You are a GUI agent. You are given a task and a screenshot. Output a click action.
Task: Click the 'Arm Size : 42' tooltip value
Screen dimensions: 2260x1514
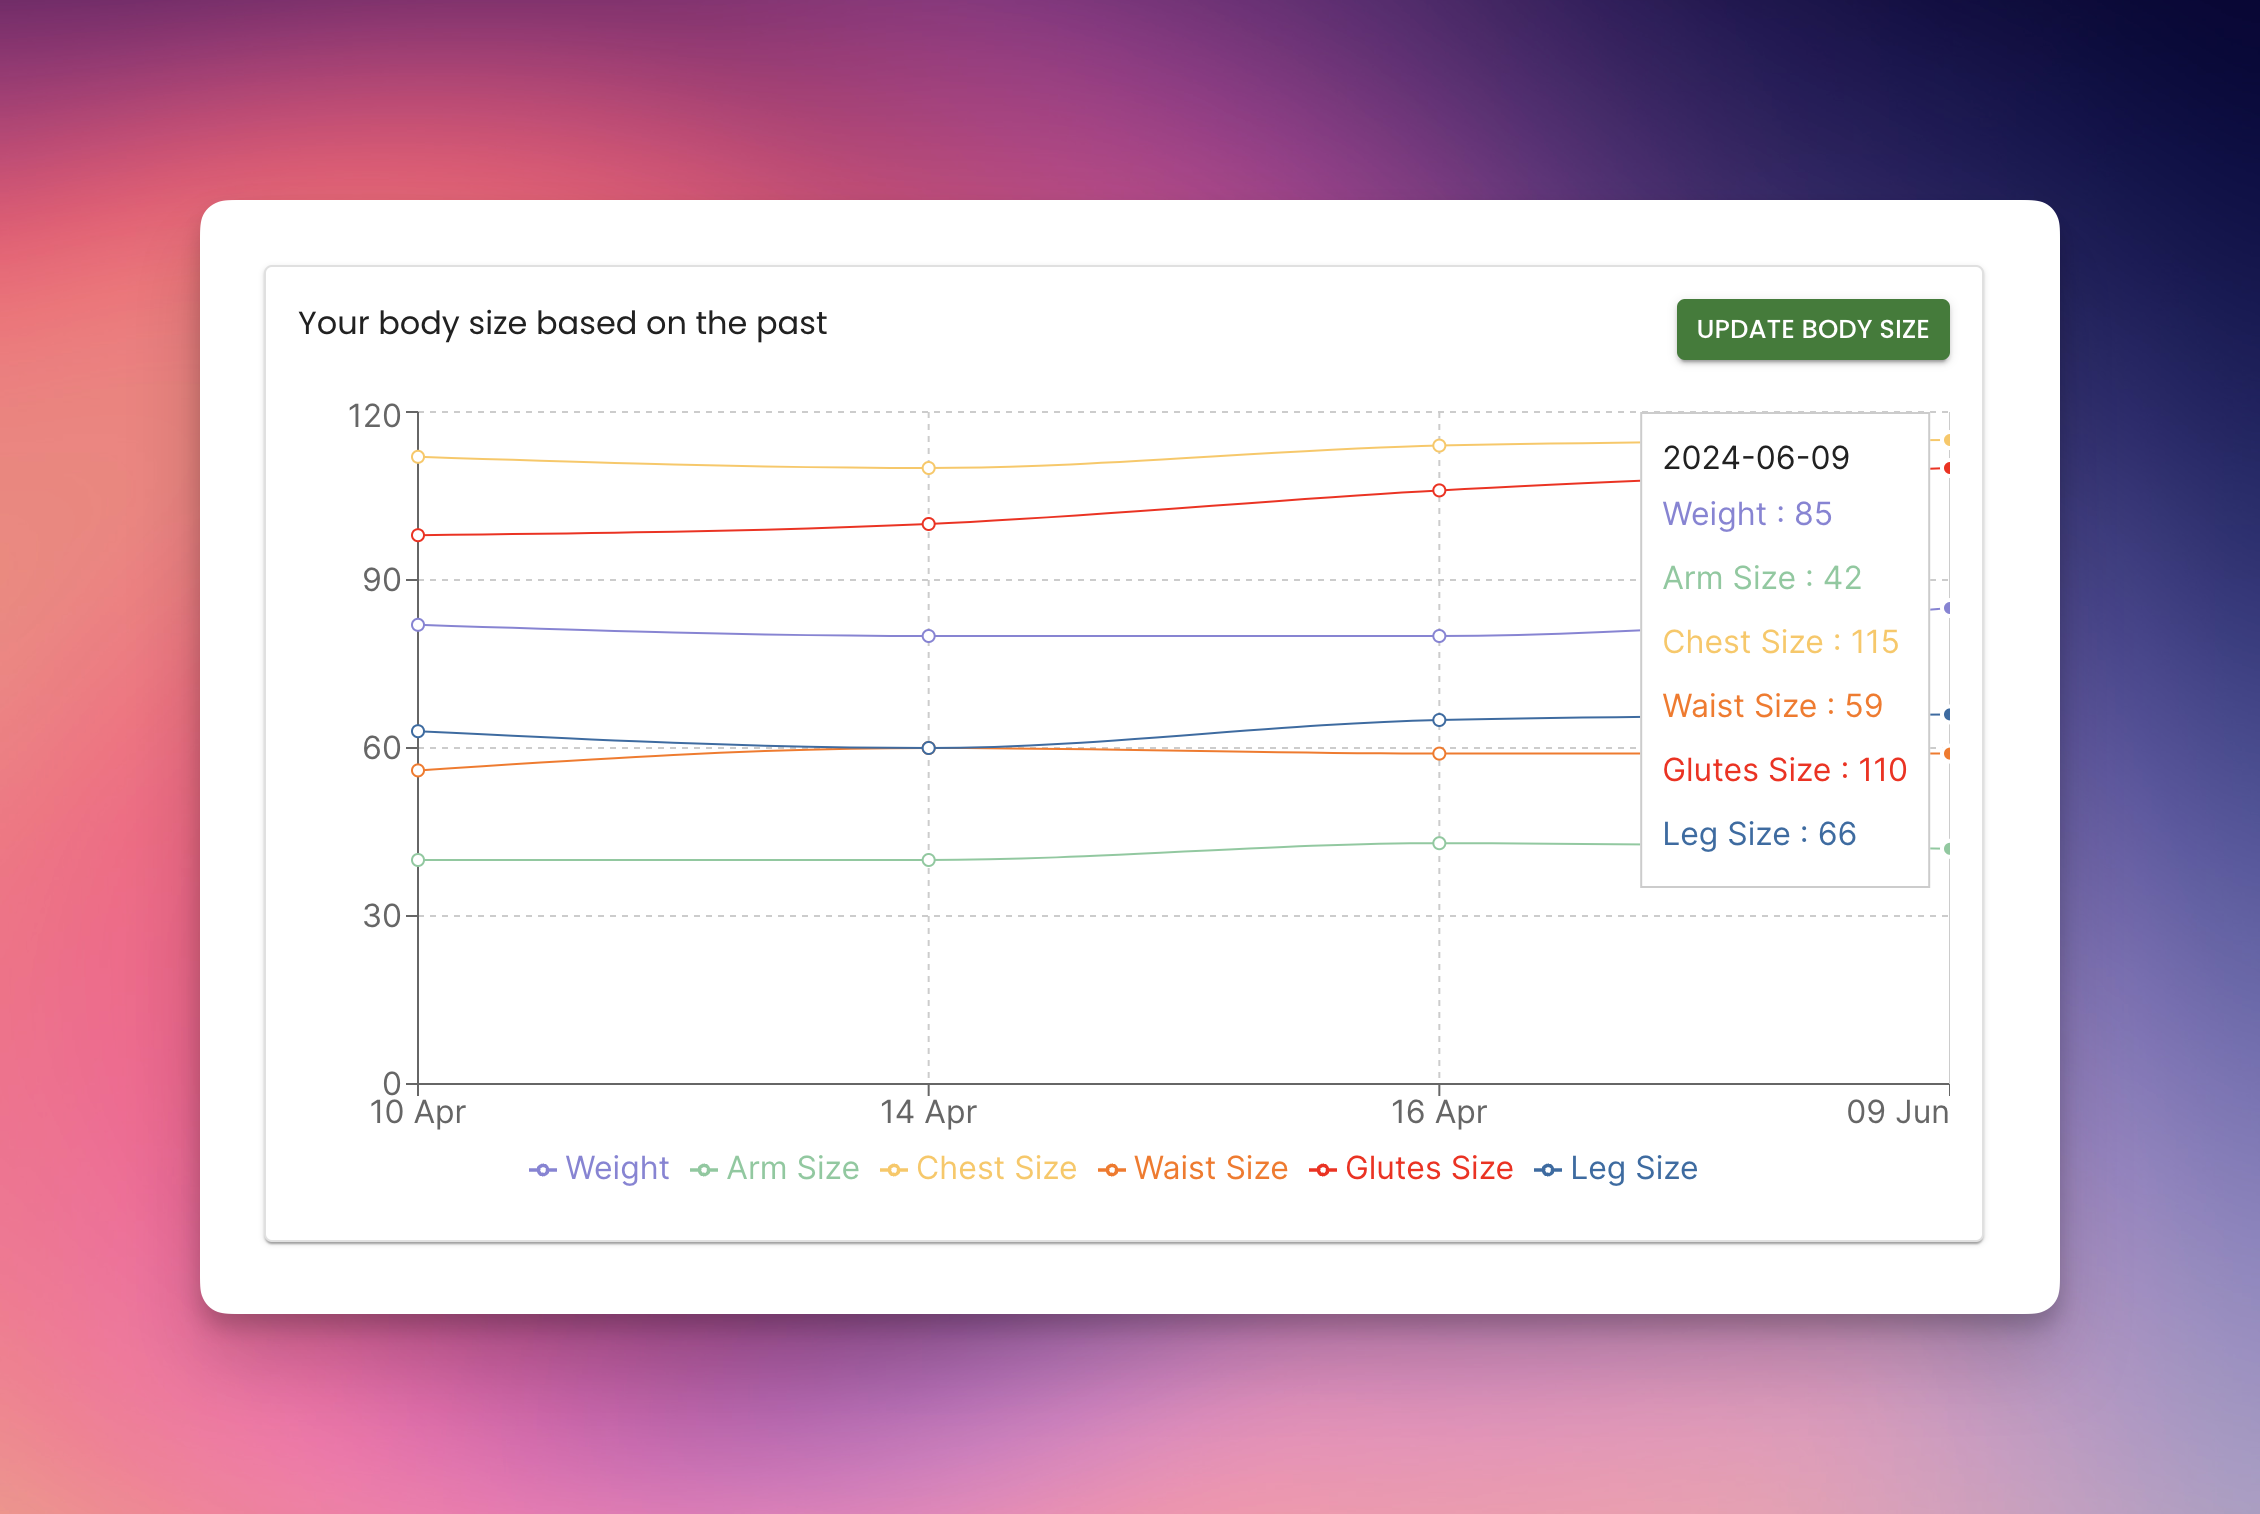click(1762, 578)
